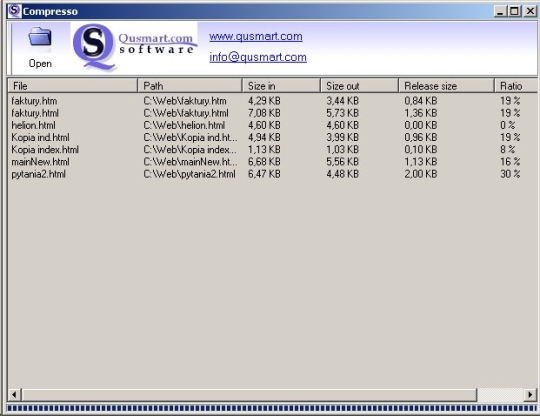The image size is (540, 416).
Task: Sort by the Path column header
Action: click(190, 86)
